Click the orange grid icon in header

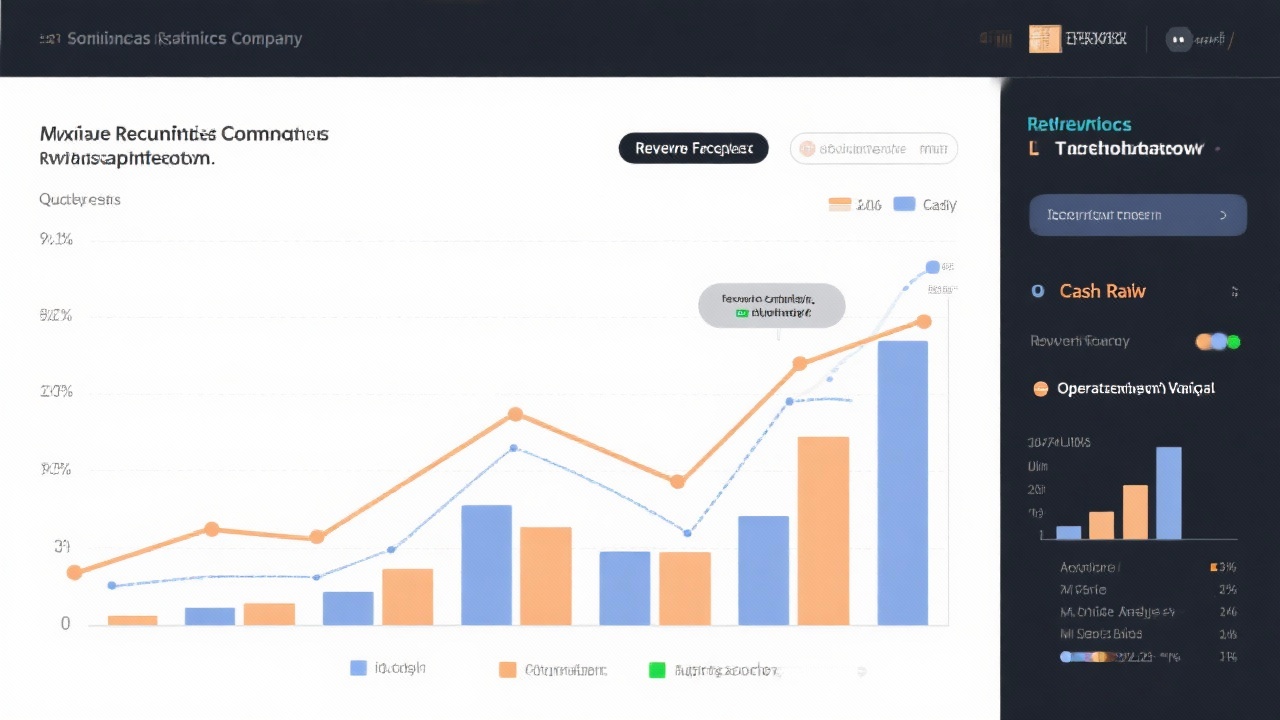(x=1044, y=39)
